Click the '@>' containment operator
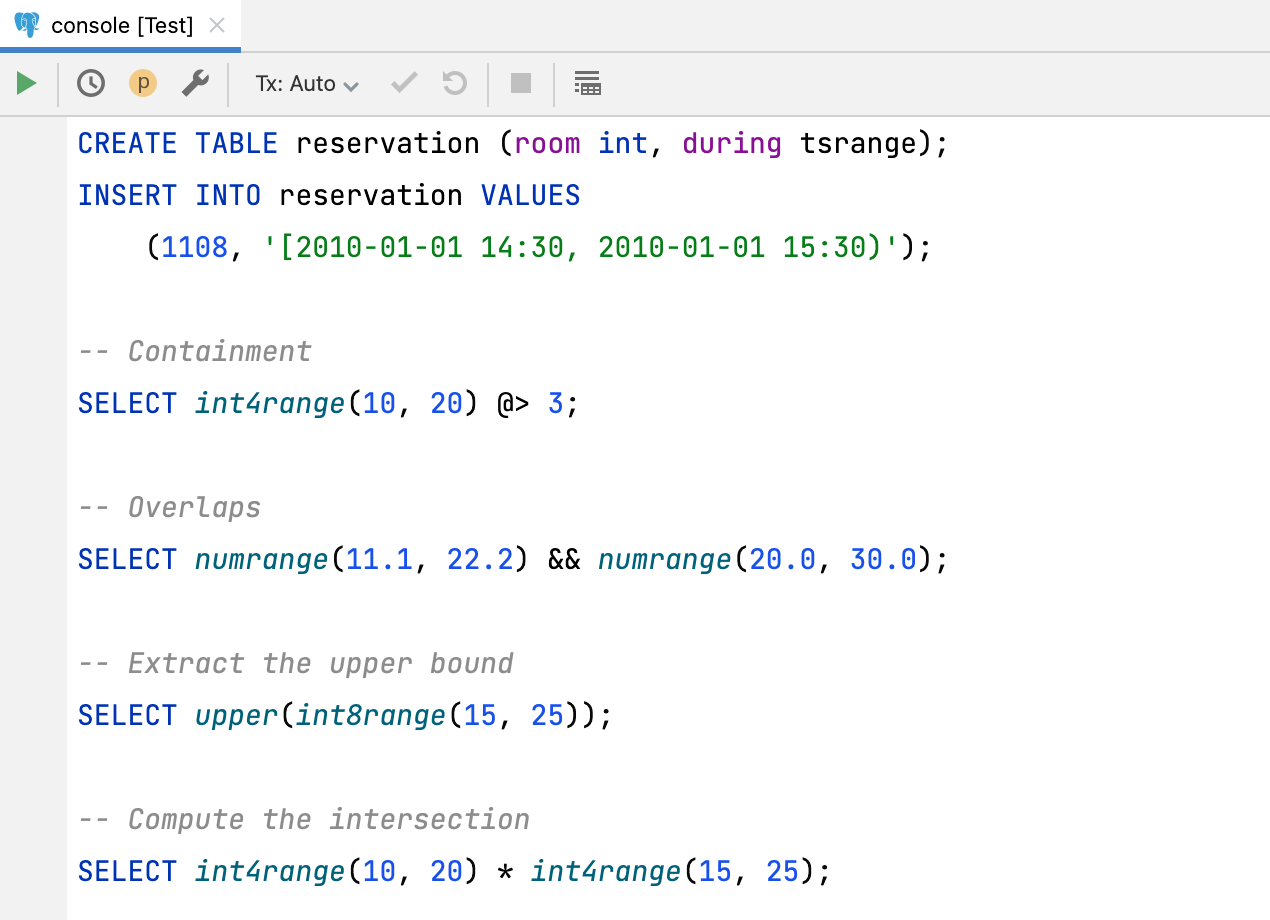1270x920 pixels. 513,404
